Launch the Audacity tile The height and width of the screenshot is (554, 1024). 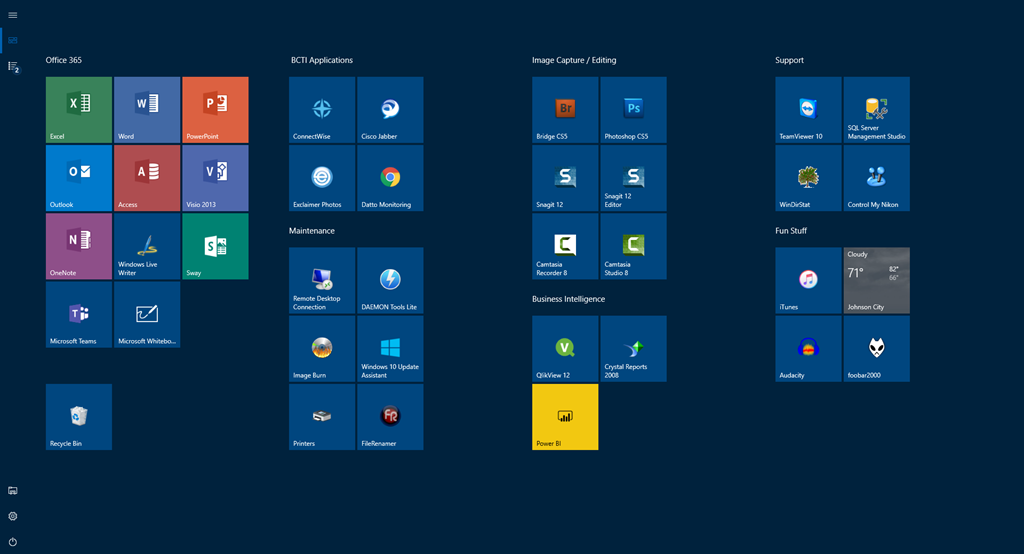point(808,349)
